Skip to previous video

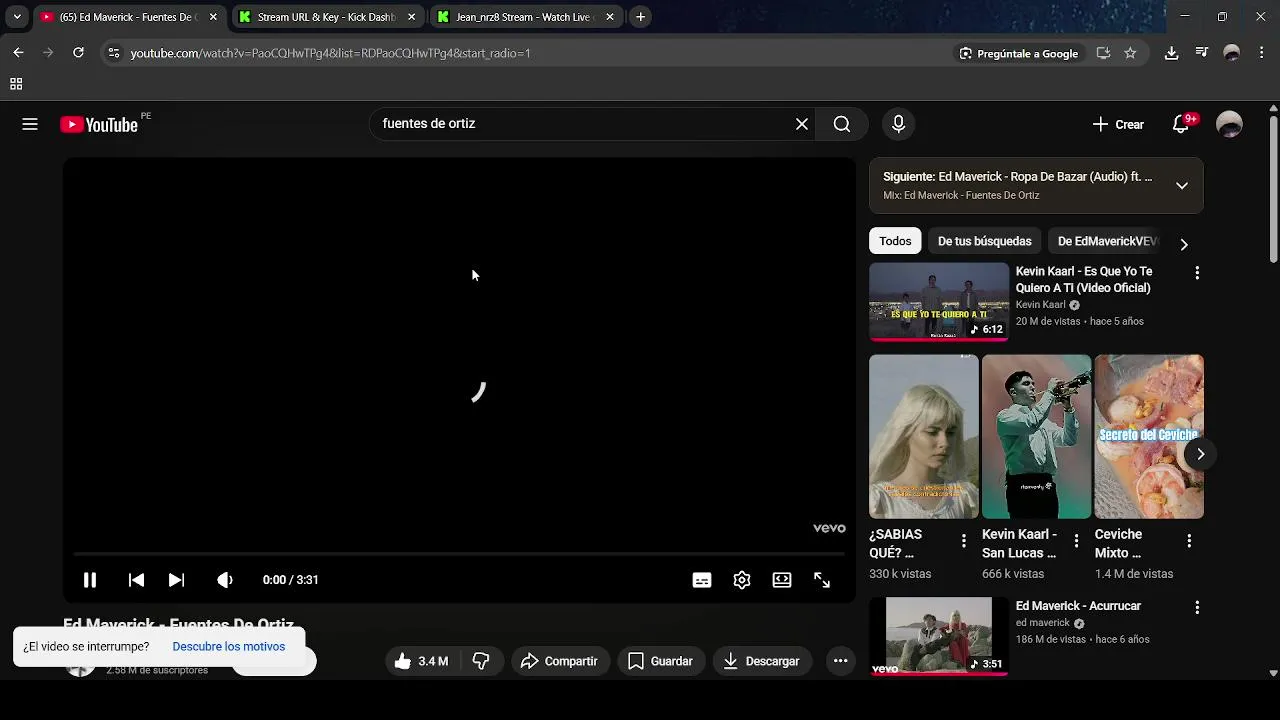(136, 580)
